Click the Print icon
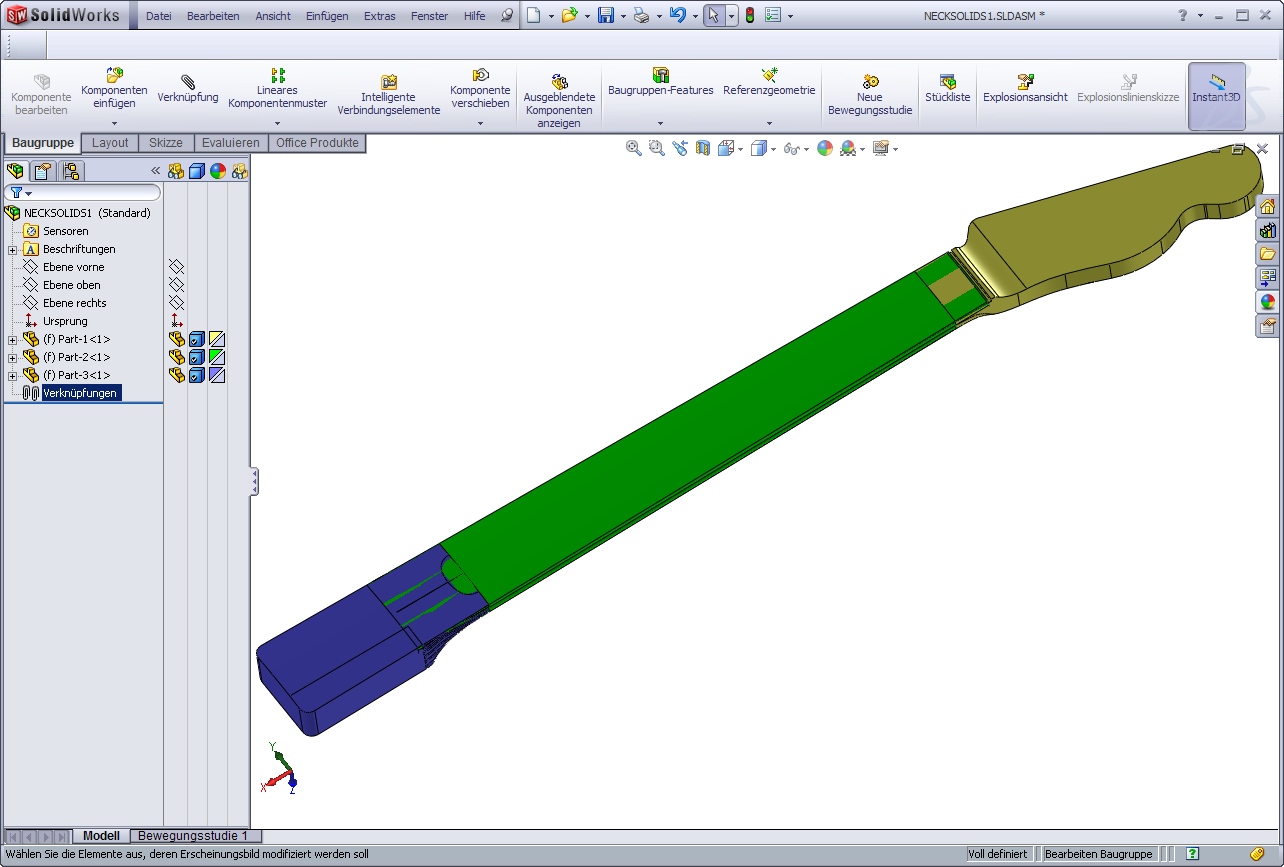The height and width of the screenshot is (867, 1284). pyautogui.click(x=642, y=15)
